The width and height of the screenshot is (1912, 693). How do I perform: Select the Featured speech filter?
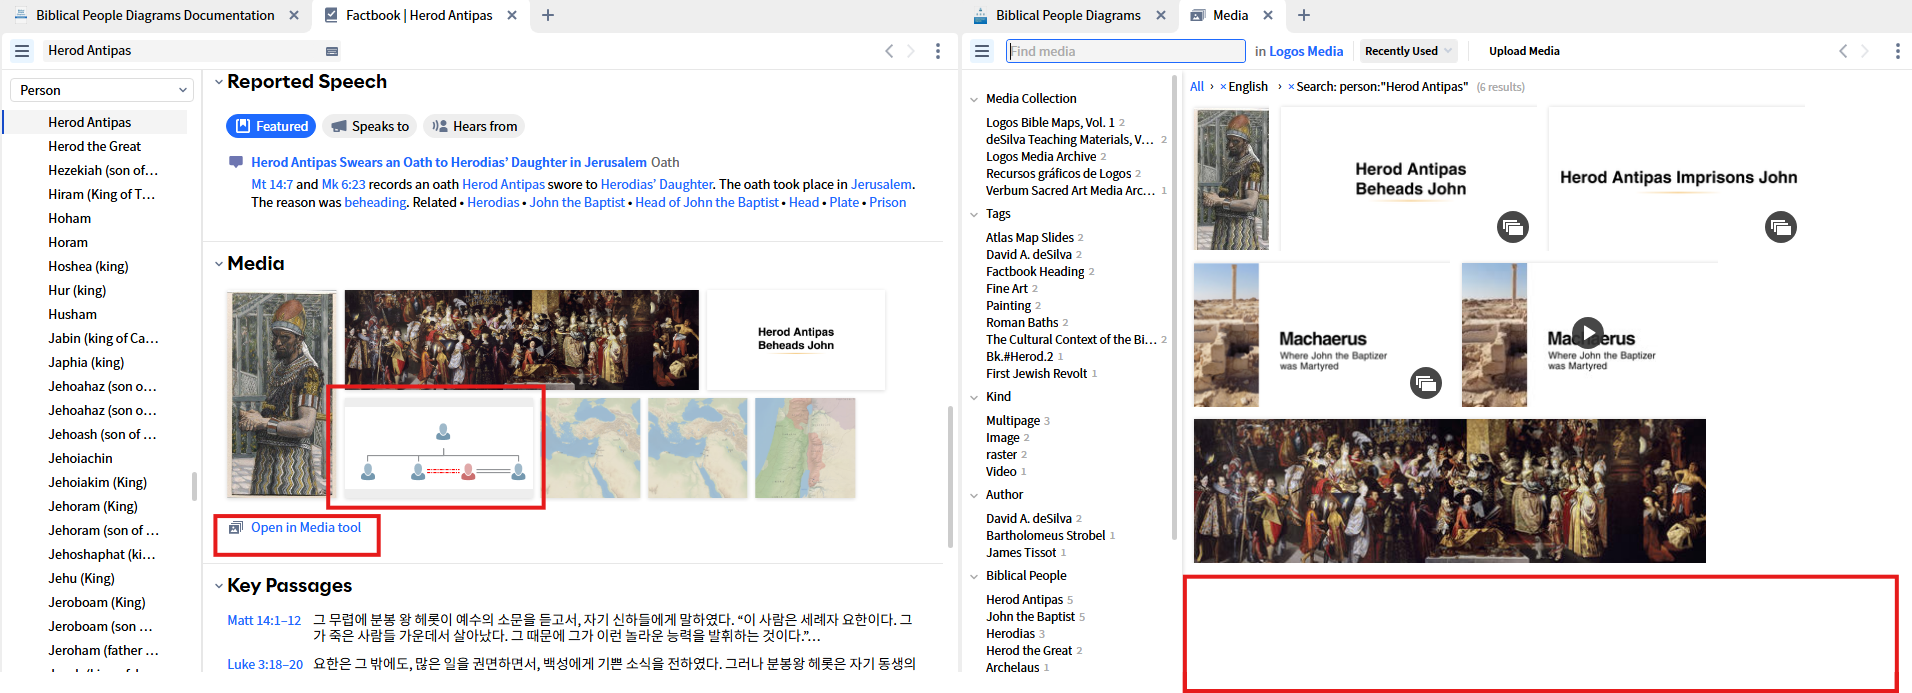(271, 126)
